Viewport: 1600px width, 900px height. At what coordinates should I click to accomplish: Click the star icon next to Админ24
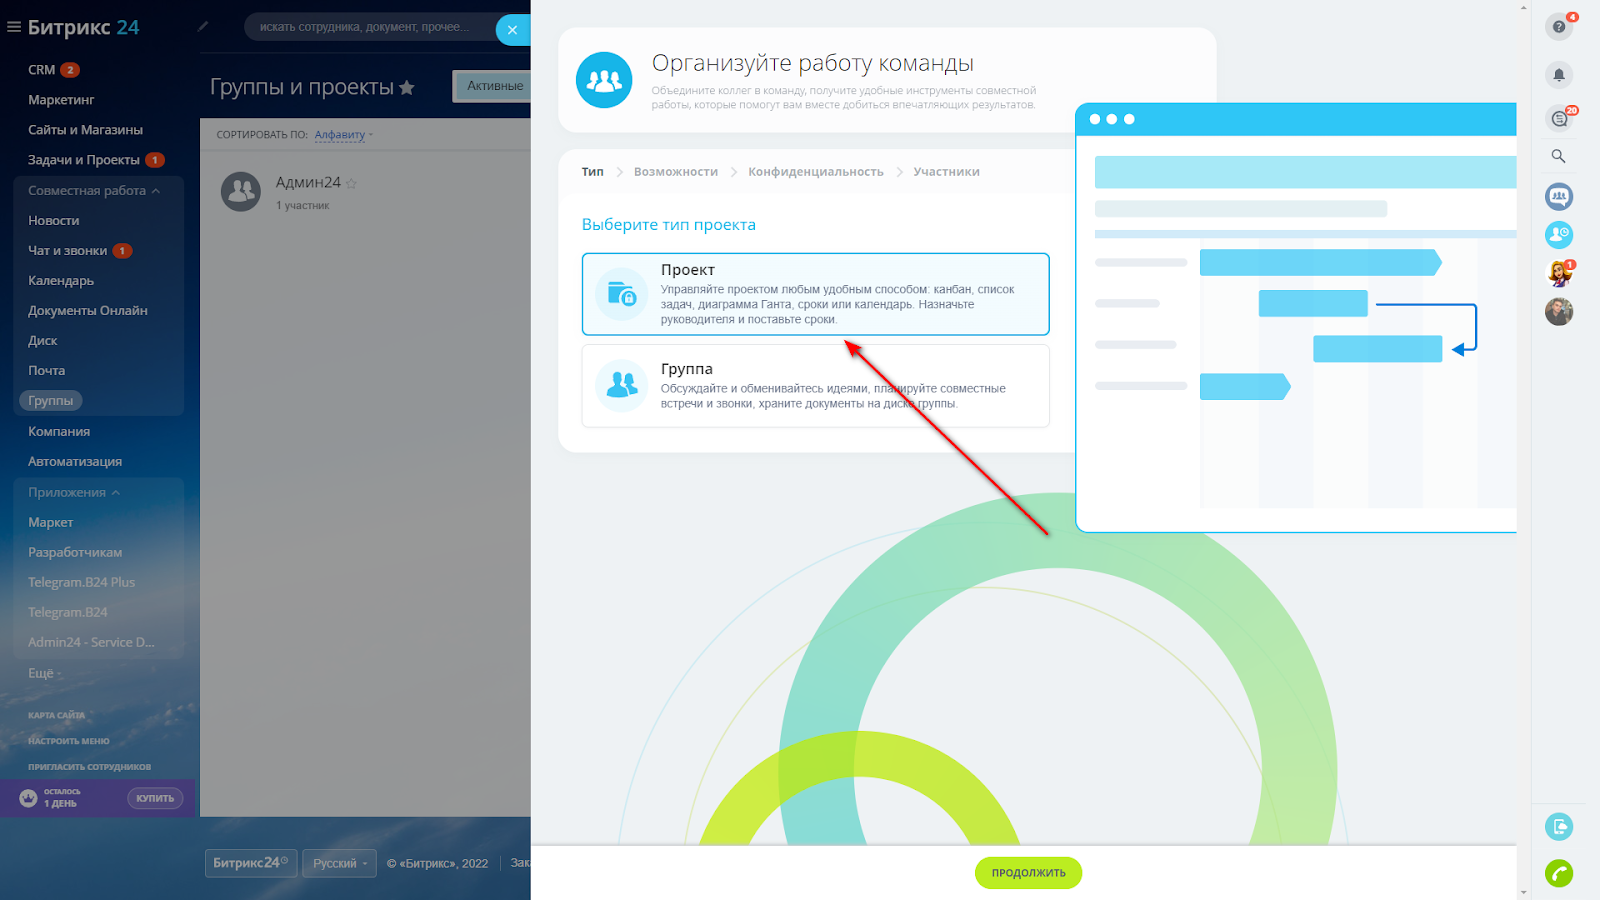351,183
